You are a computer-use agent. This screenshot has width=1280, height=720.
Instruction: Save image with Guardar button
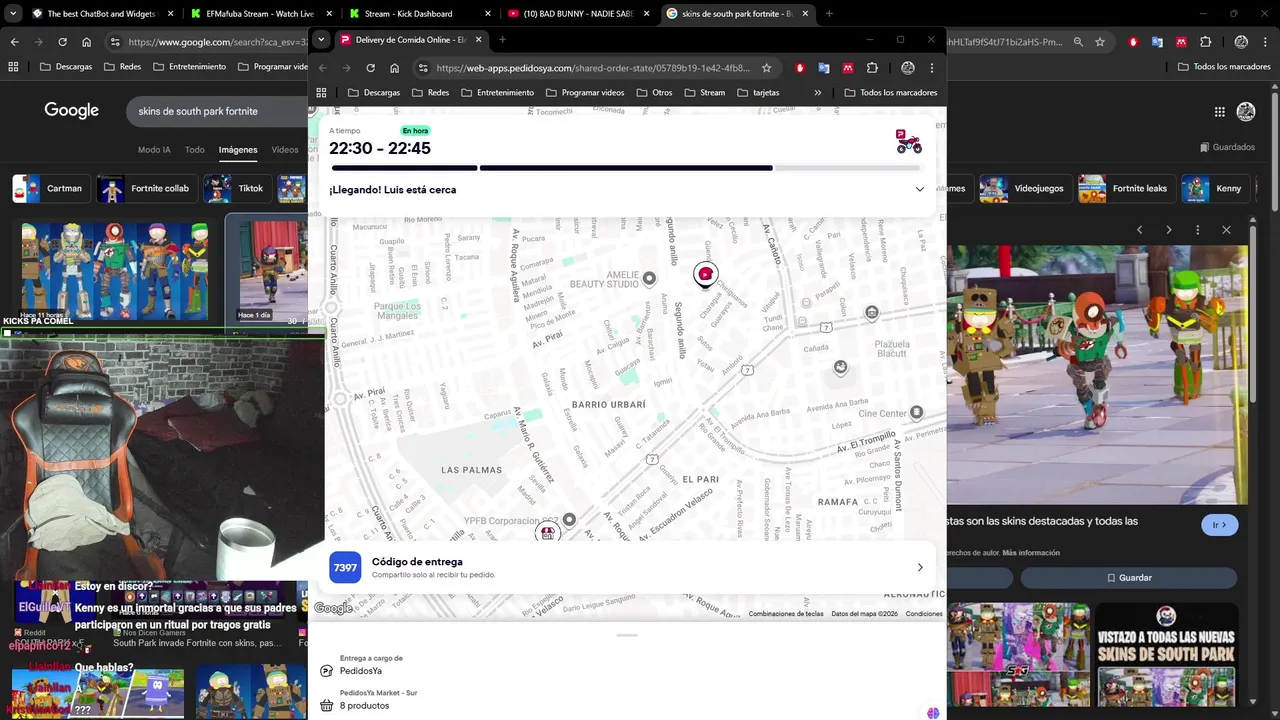pos(1129,578)
